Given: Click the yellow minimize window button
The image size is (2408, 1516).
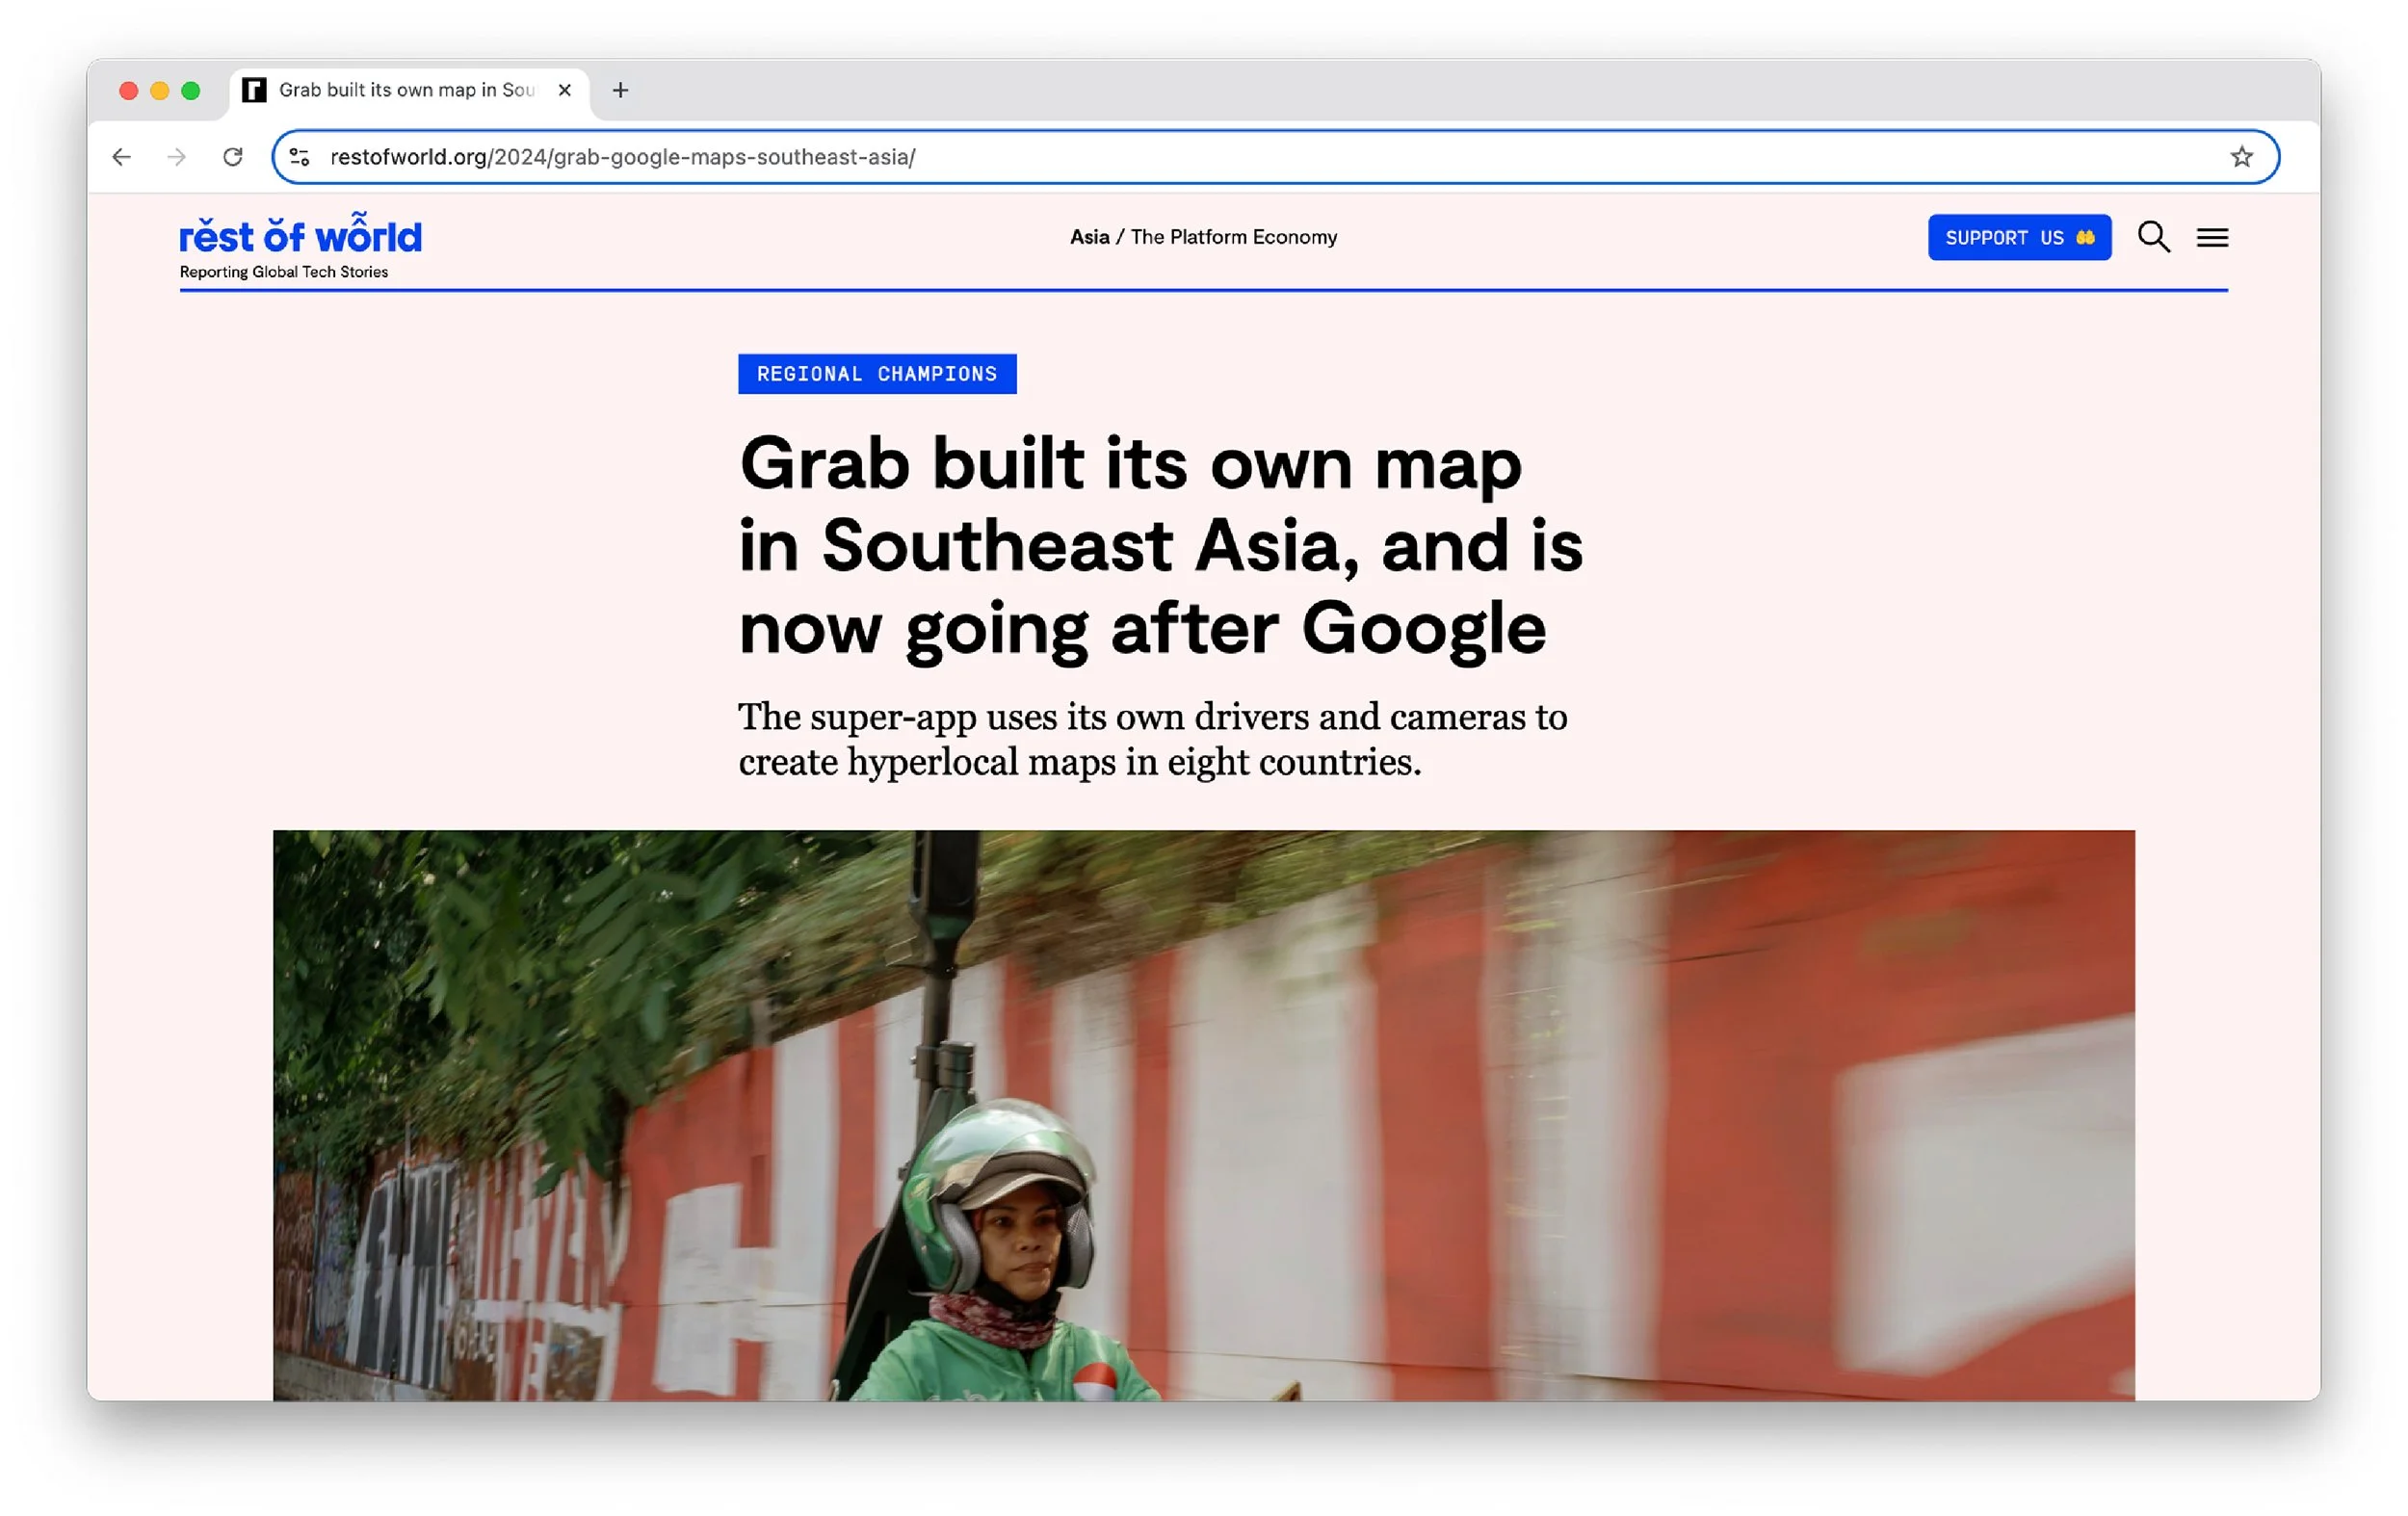Looking at the screenshot, I should click(159, 91).
